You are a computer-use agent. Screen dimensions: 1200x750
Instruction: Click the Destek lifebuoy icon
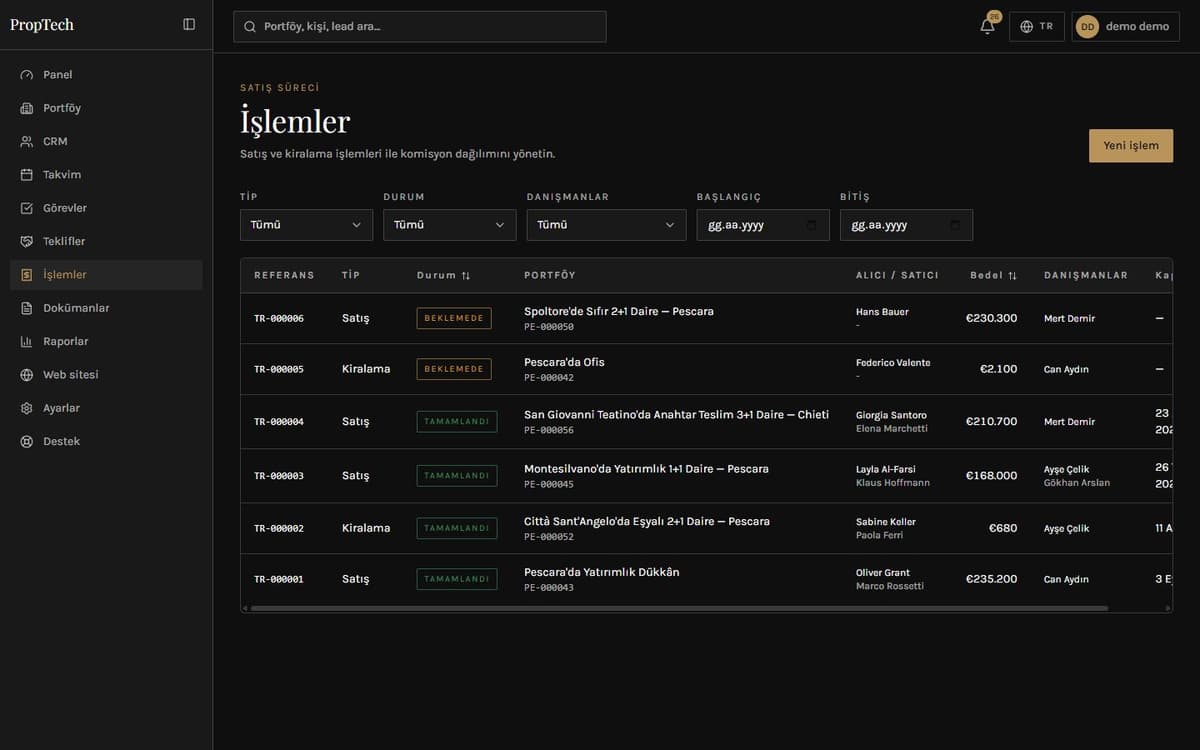pos(27,442)
